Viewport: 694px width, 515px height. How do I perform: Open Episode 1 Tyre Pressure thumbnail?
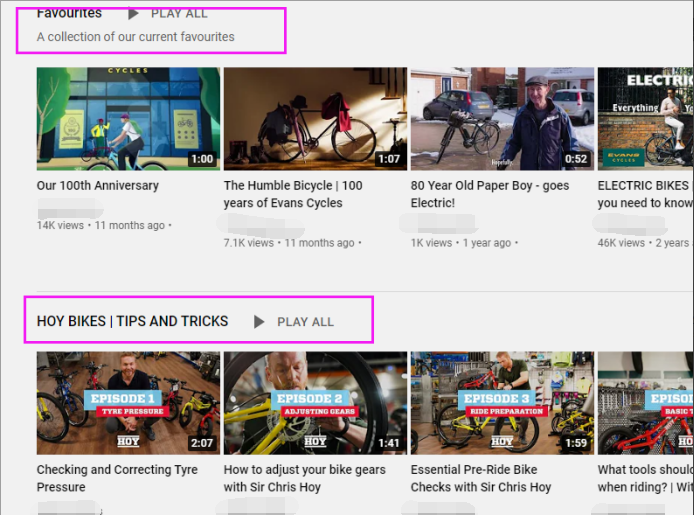point(128,403)
